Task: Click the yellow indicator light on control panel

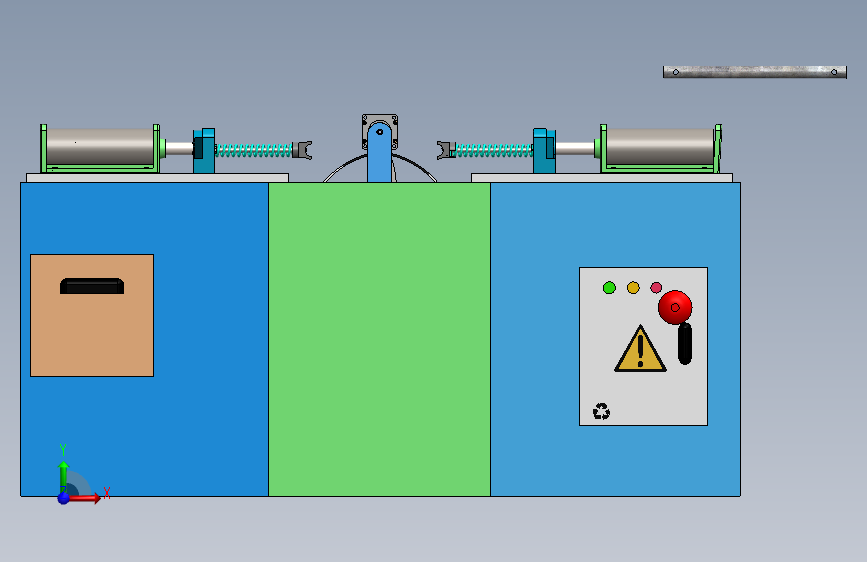Action: (633, 288)
